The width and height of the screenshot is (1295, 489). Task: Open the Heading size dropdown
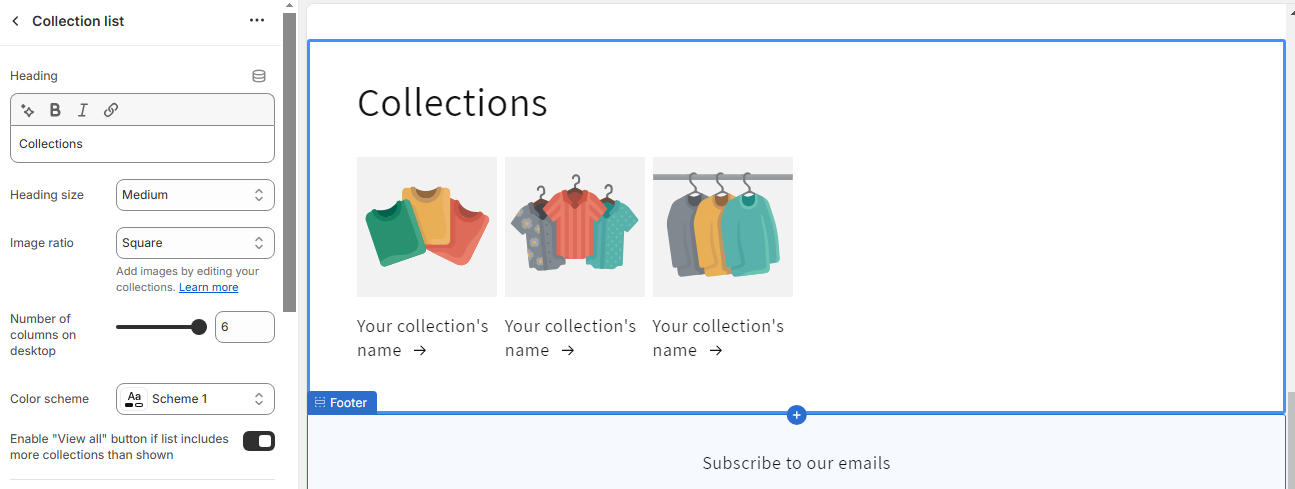(x=195, y=195)
